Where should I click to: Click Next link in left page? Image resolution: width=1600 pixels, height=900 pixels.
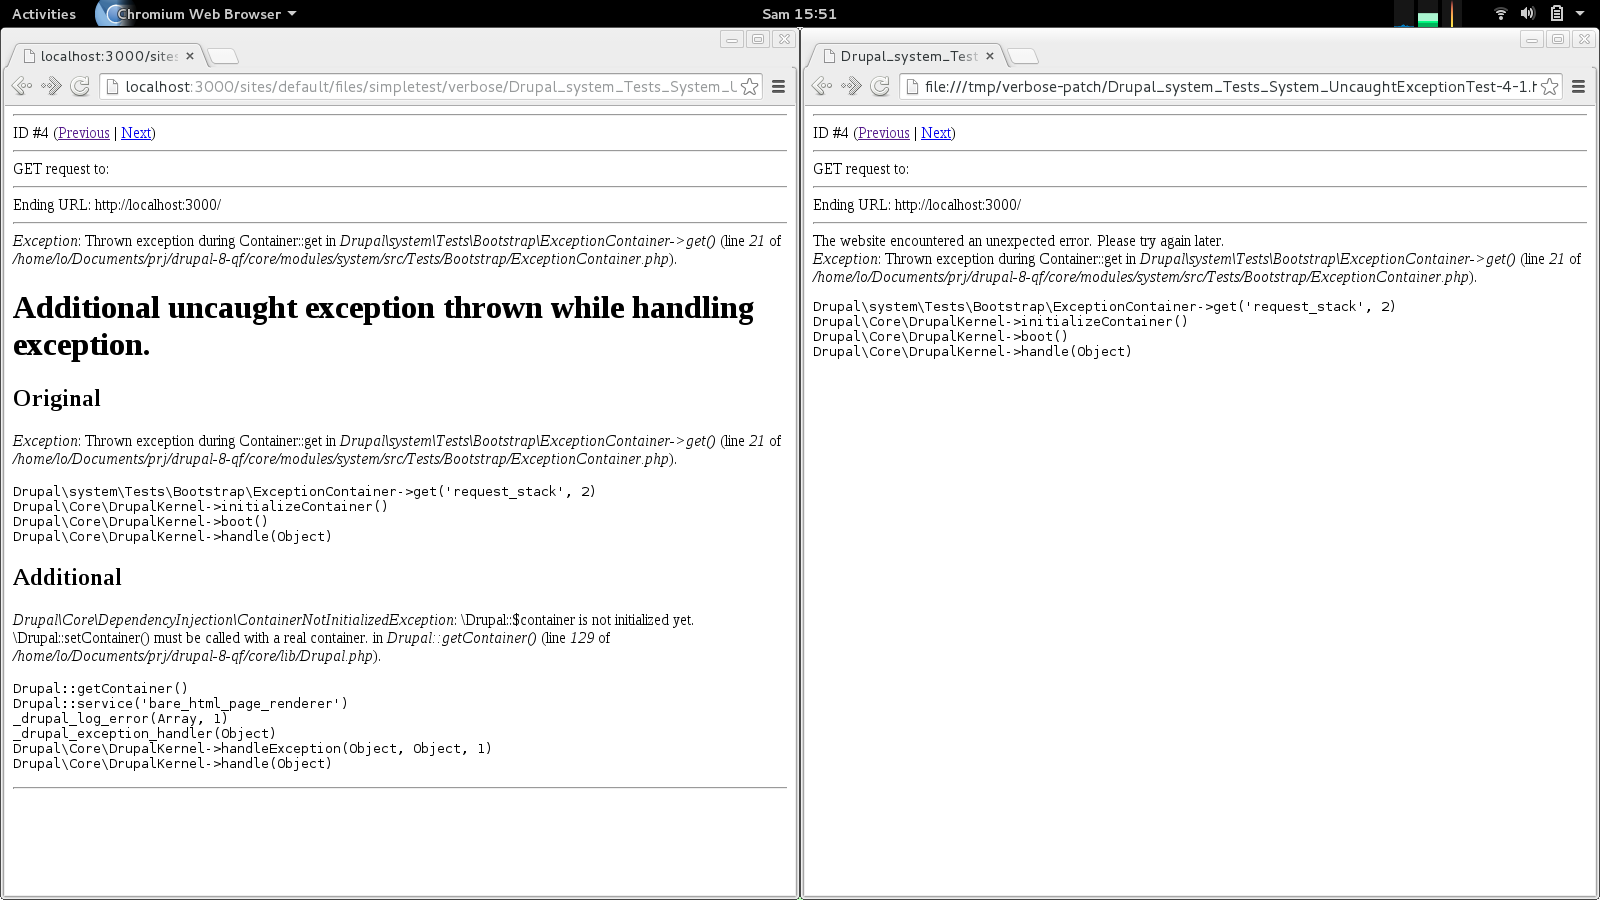(x=136, y=133)
